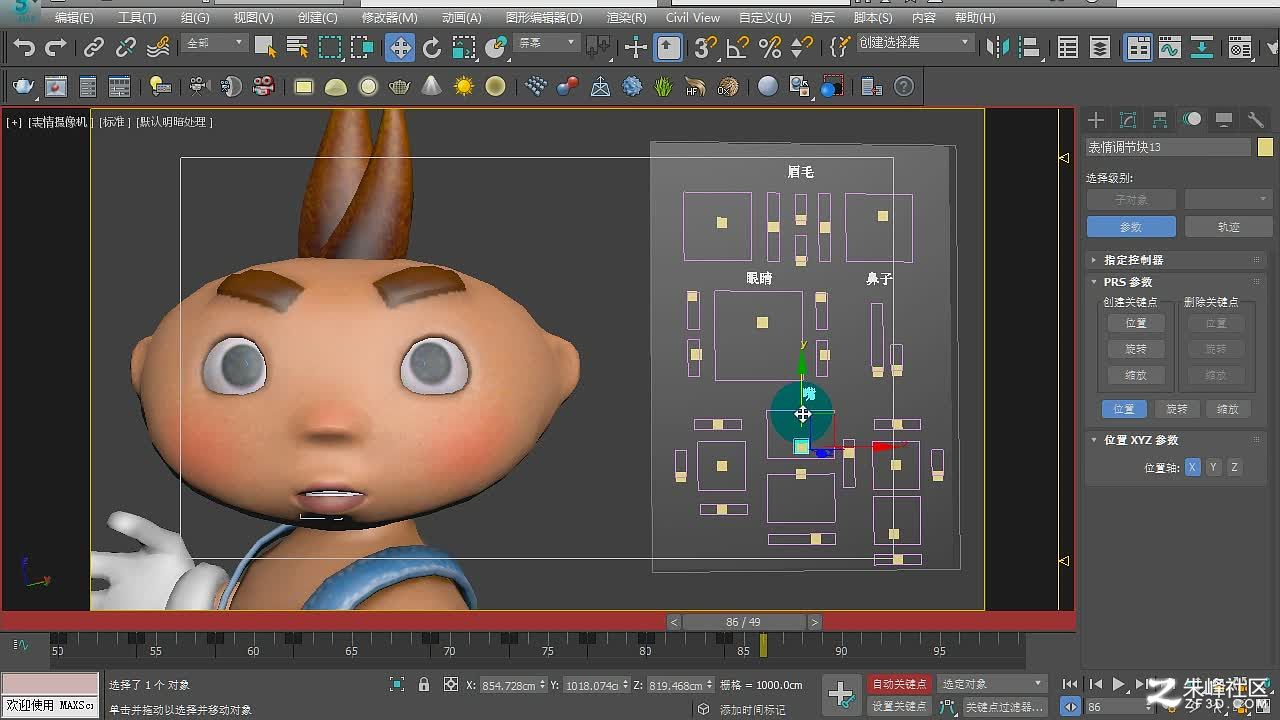The width and height of the screenshot is (1280, 720).
Task: Activate Select and Link tool
Action: [x=94, y=47]
